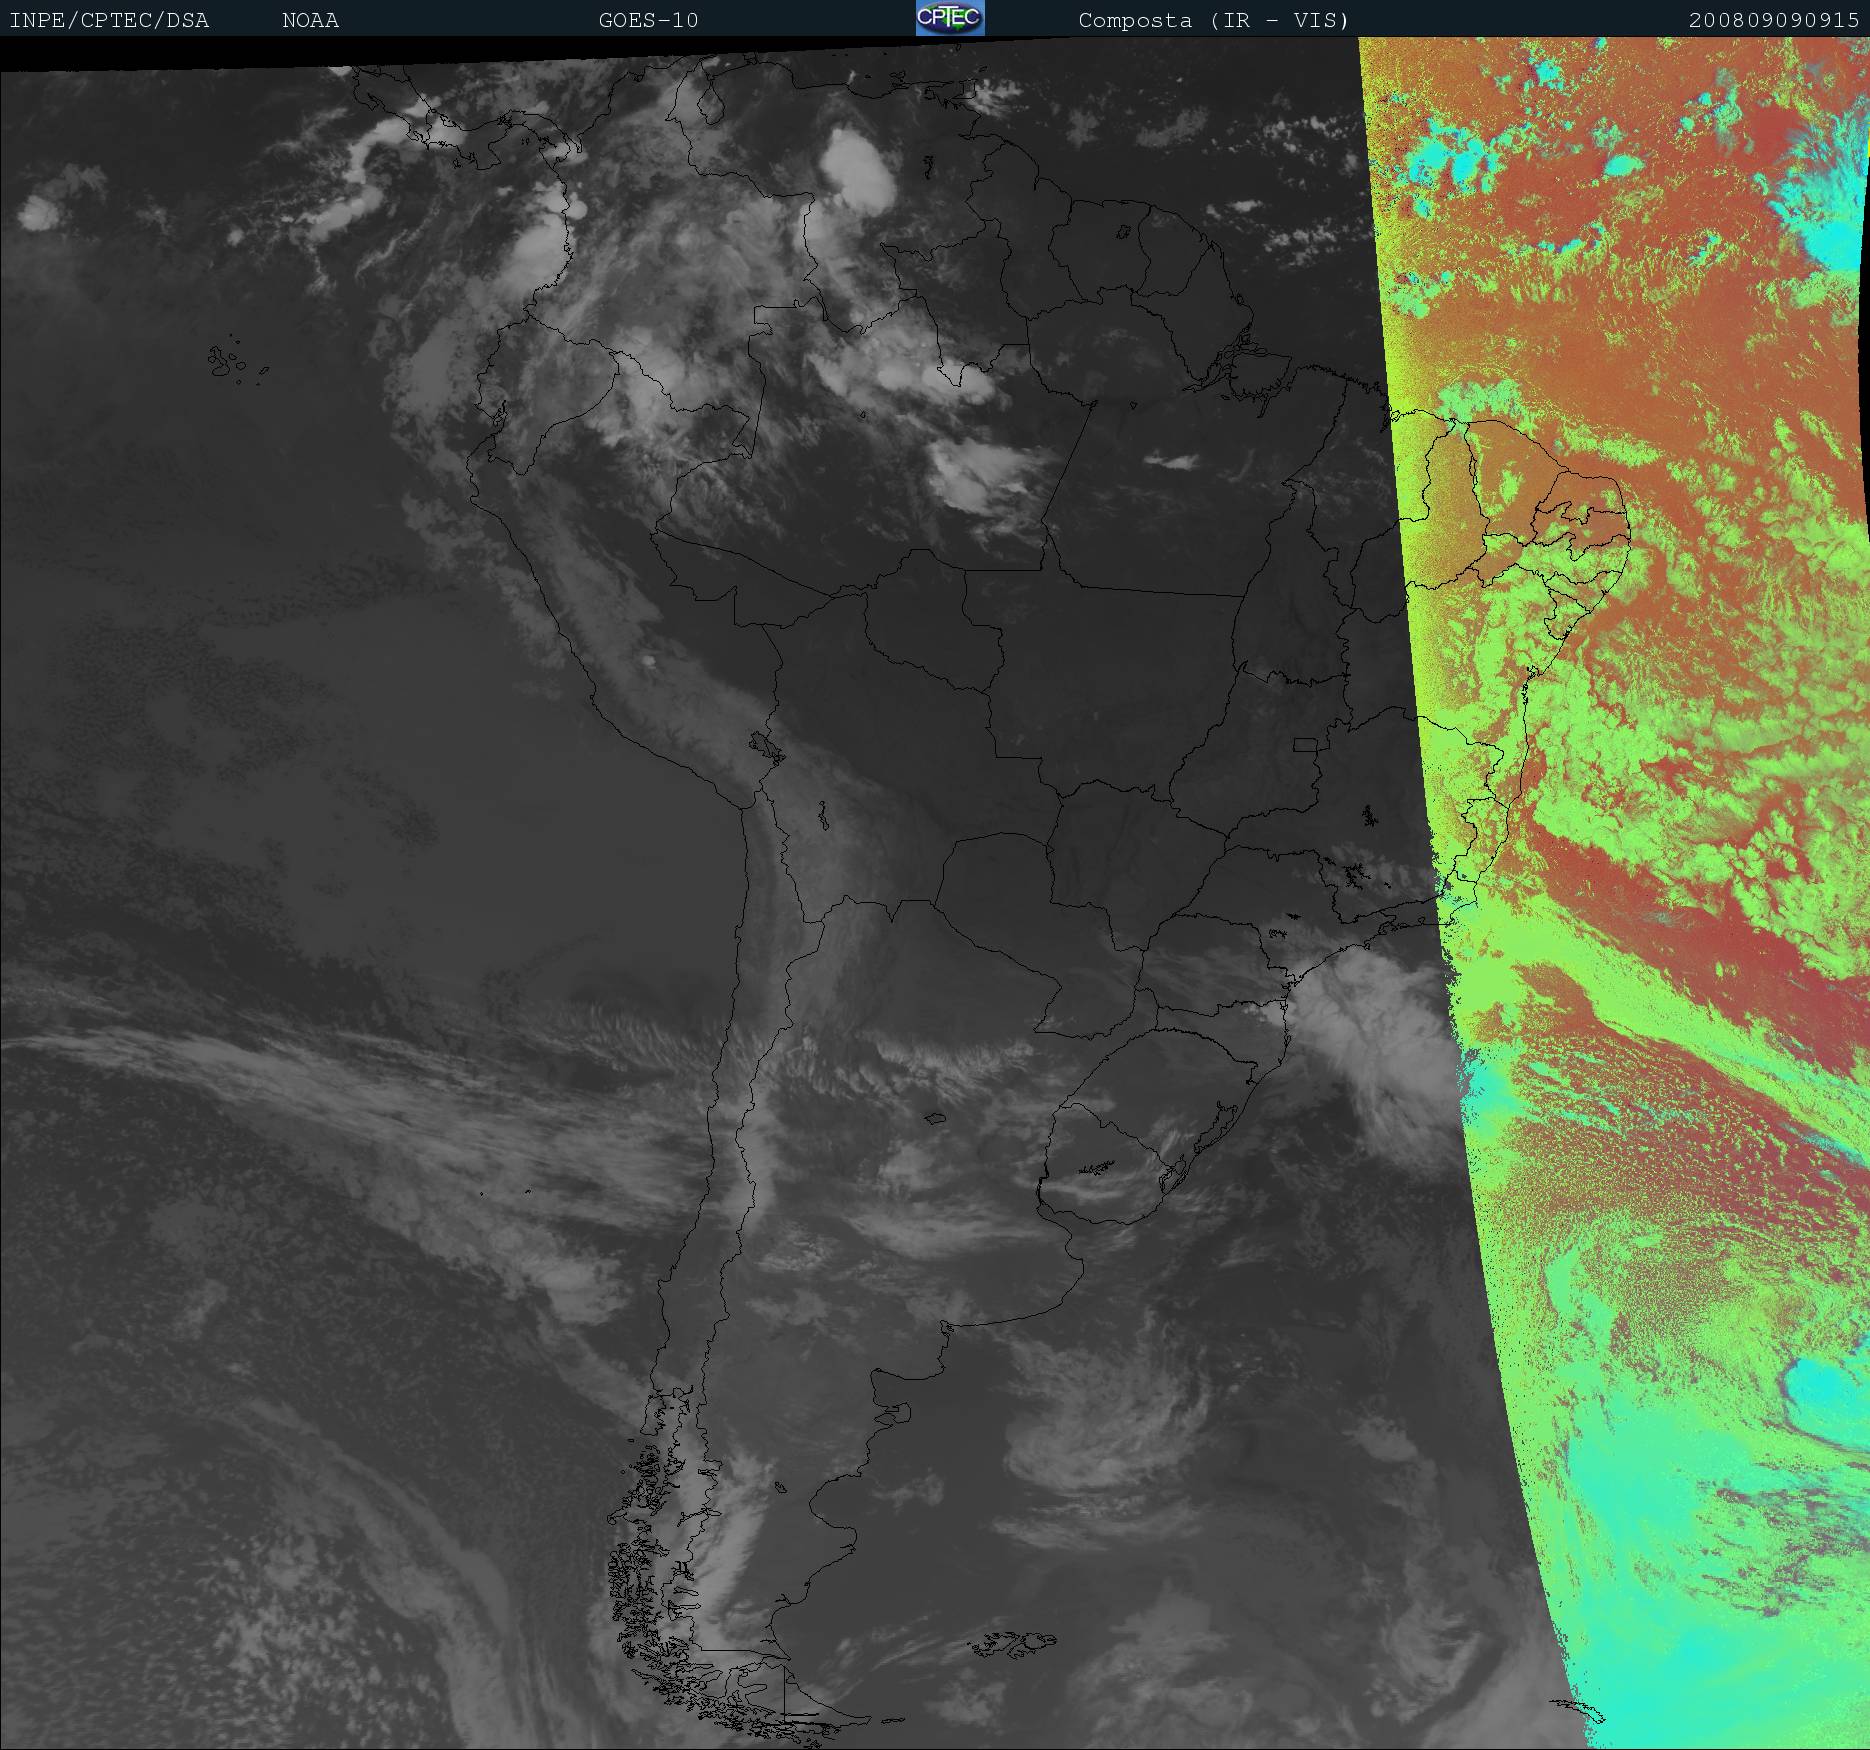Click the Mar Chiquita lake outline in Argentina
The height and width of the screenshot is (1750, 1870).
[935, 1118]
